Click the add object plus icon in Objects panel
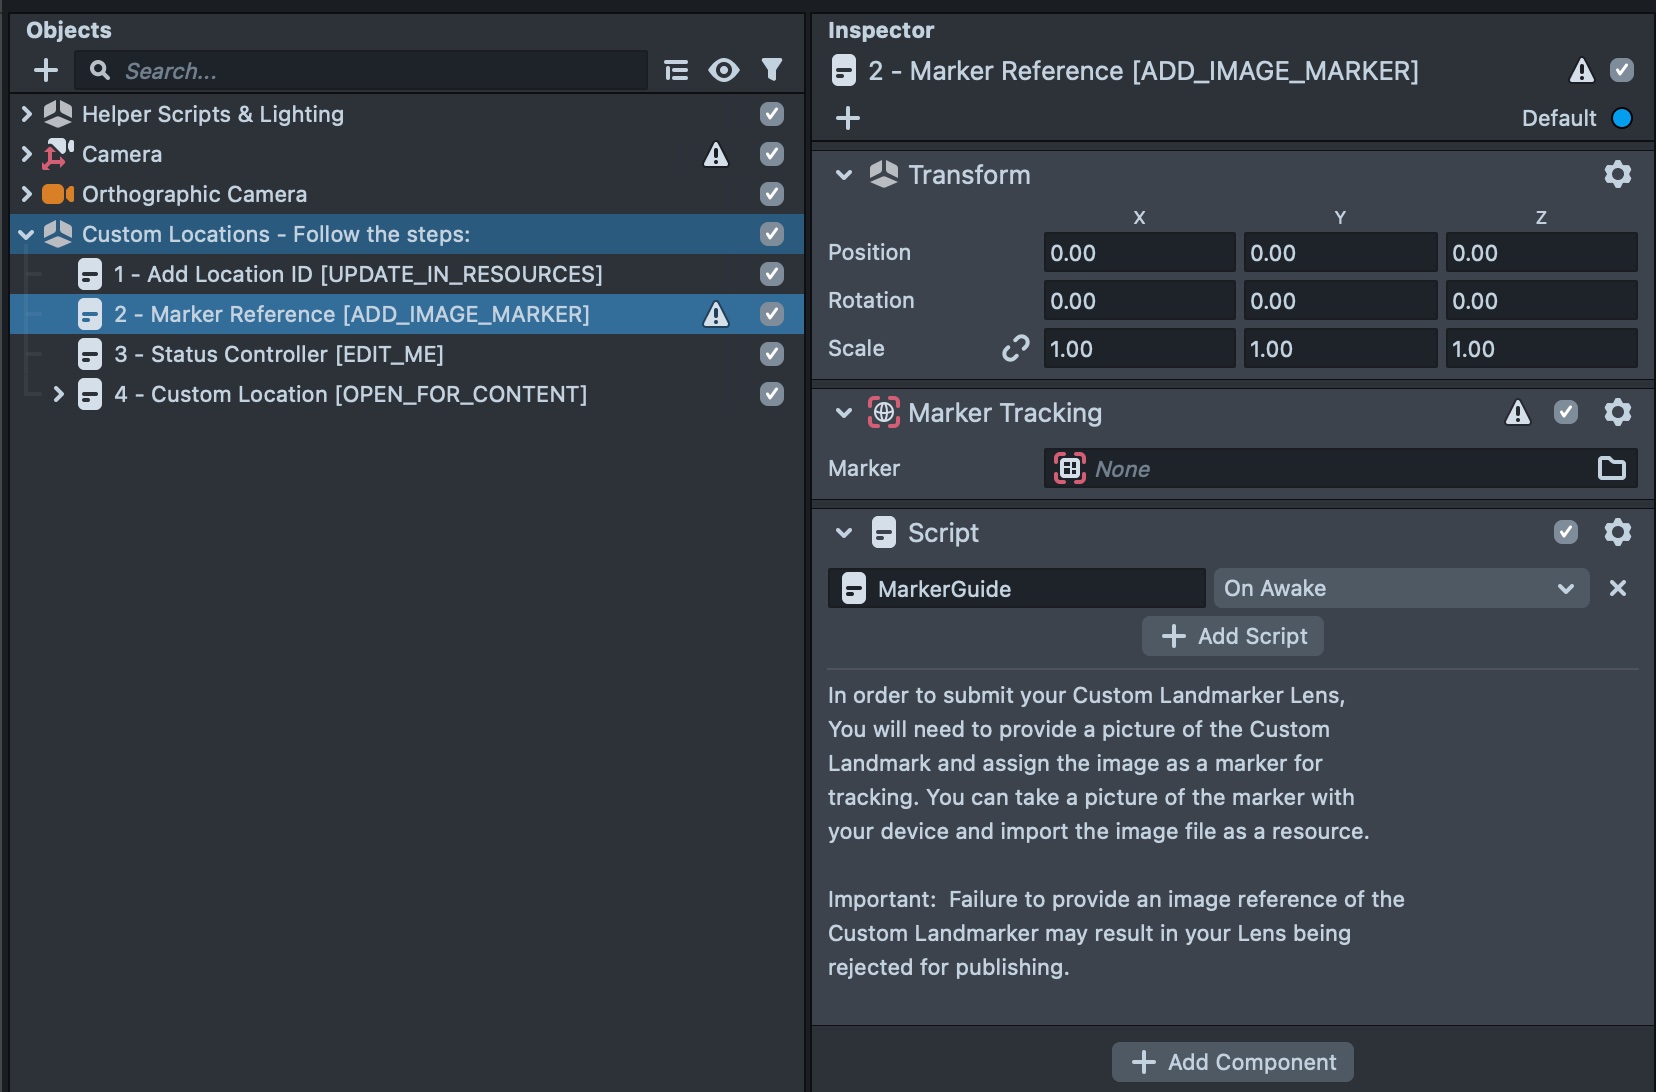The width and height of the screenshot is (1656, 1092). pos(46,70)
